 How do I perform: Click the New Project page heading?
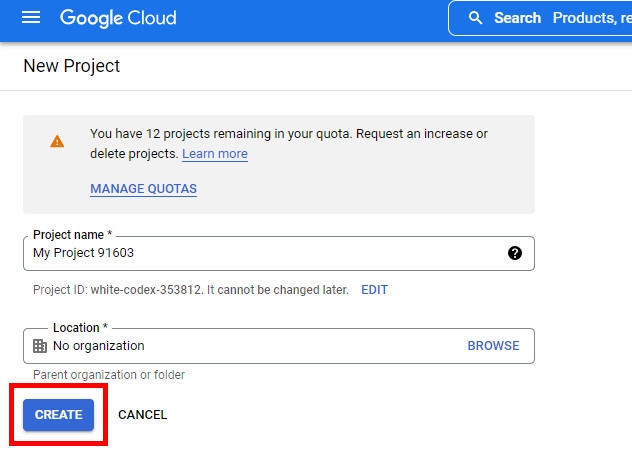coord(72,66)
